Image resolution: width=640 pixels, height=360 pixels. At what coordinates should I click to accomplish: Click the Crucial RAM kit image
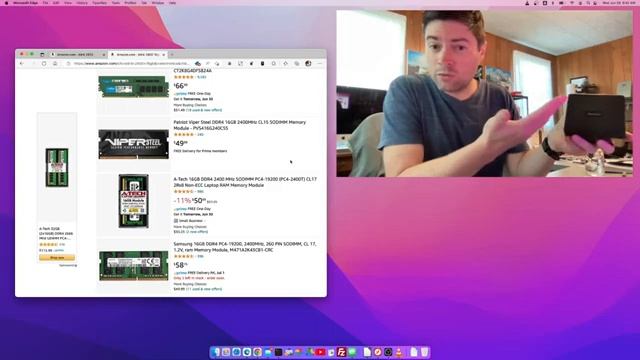[133, 87]
